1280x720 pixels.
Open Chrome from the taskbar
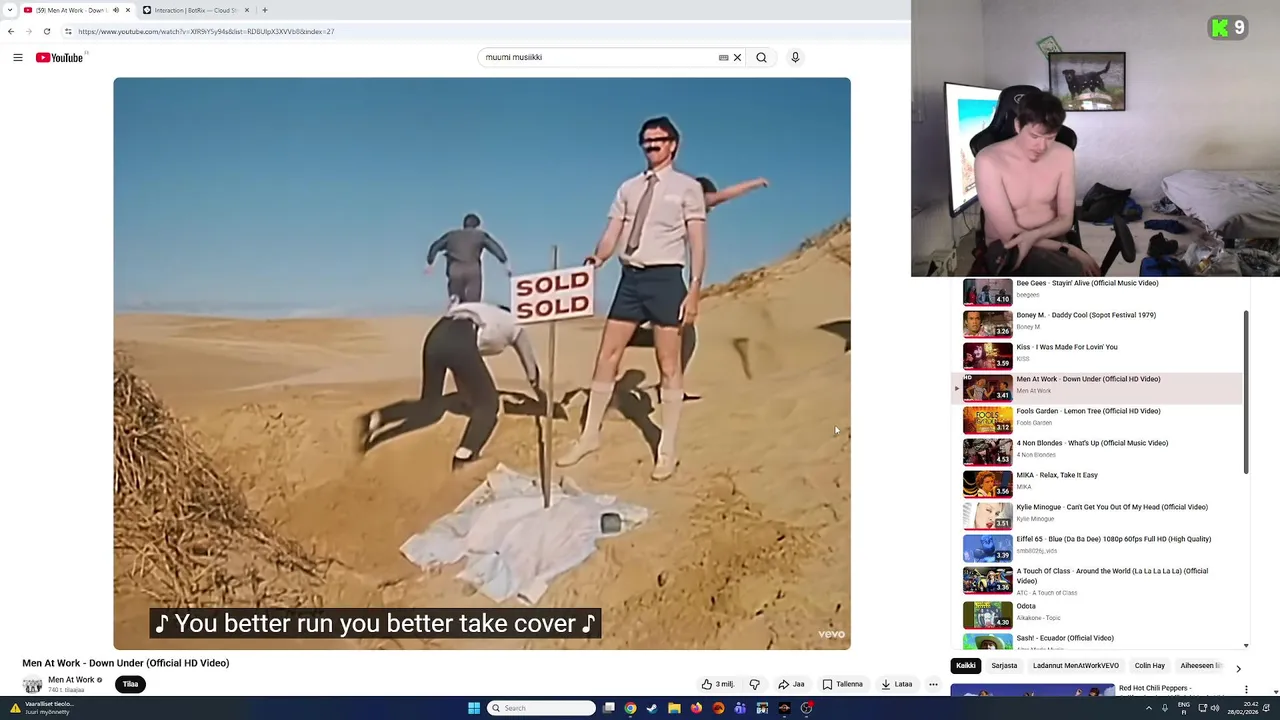tap(630, 708)
